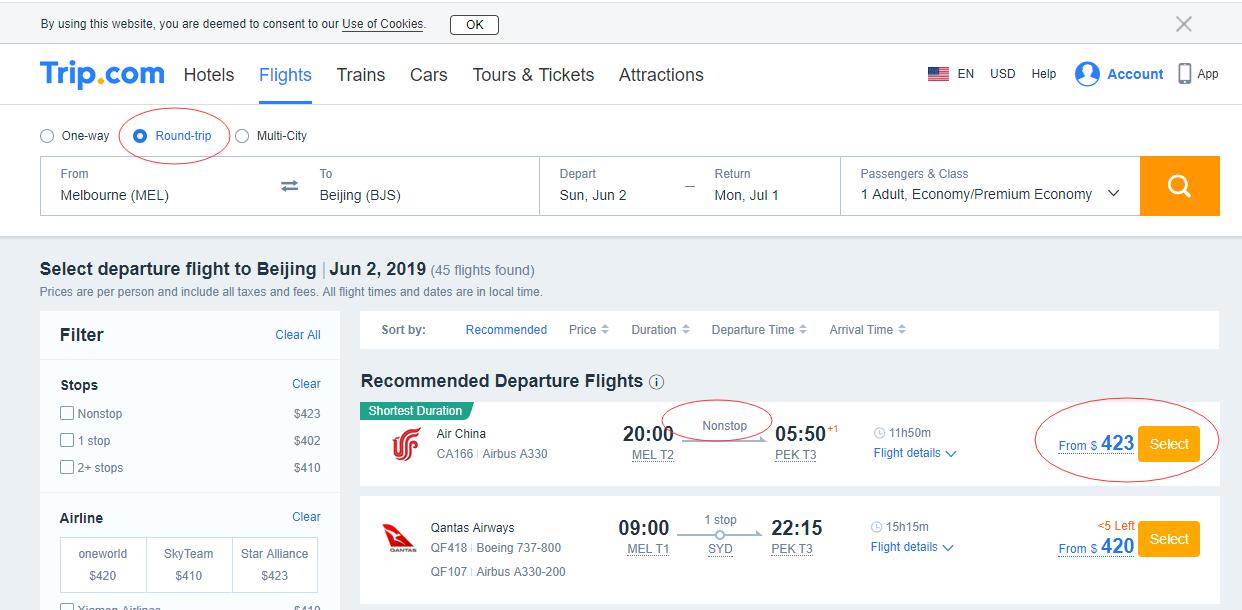Select the One-way radio button
The image size is (1242, 610).
(47, 136)
